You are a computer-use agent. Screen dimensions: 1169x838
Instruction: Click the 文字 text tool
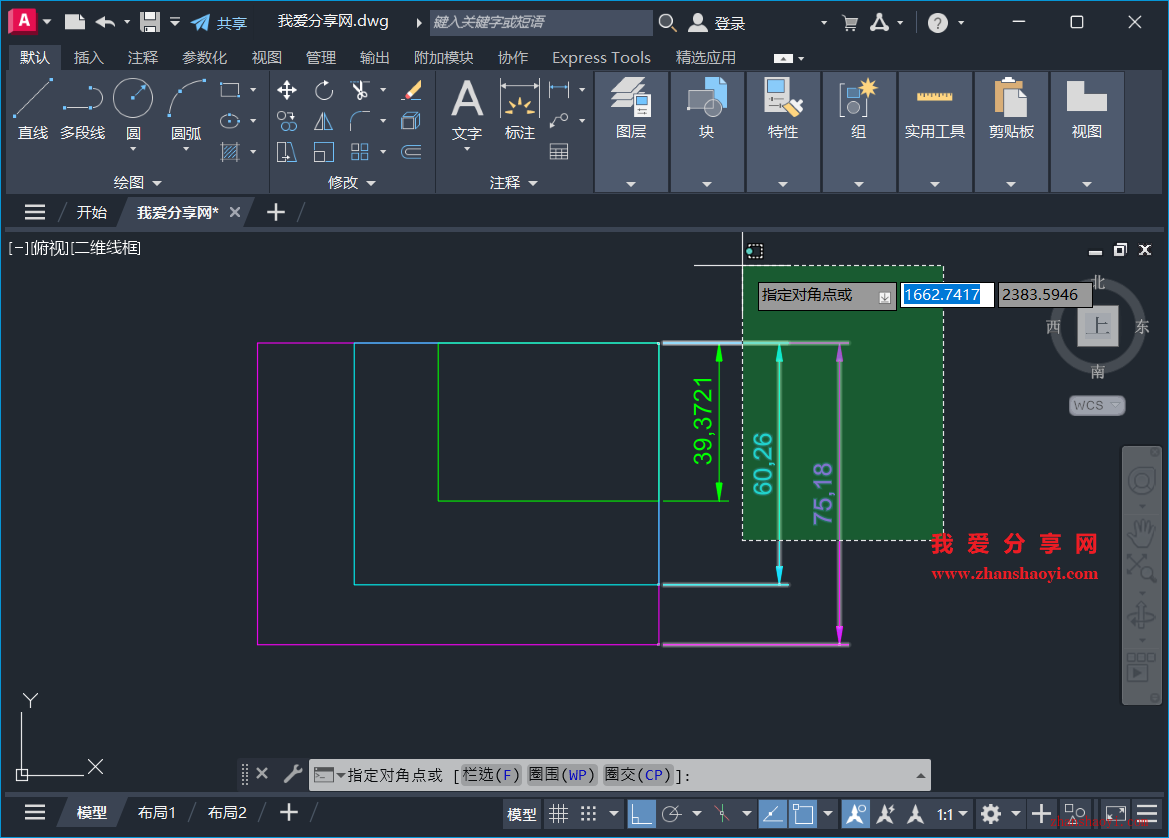pos(467,110)
